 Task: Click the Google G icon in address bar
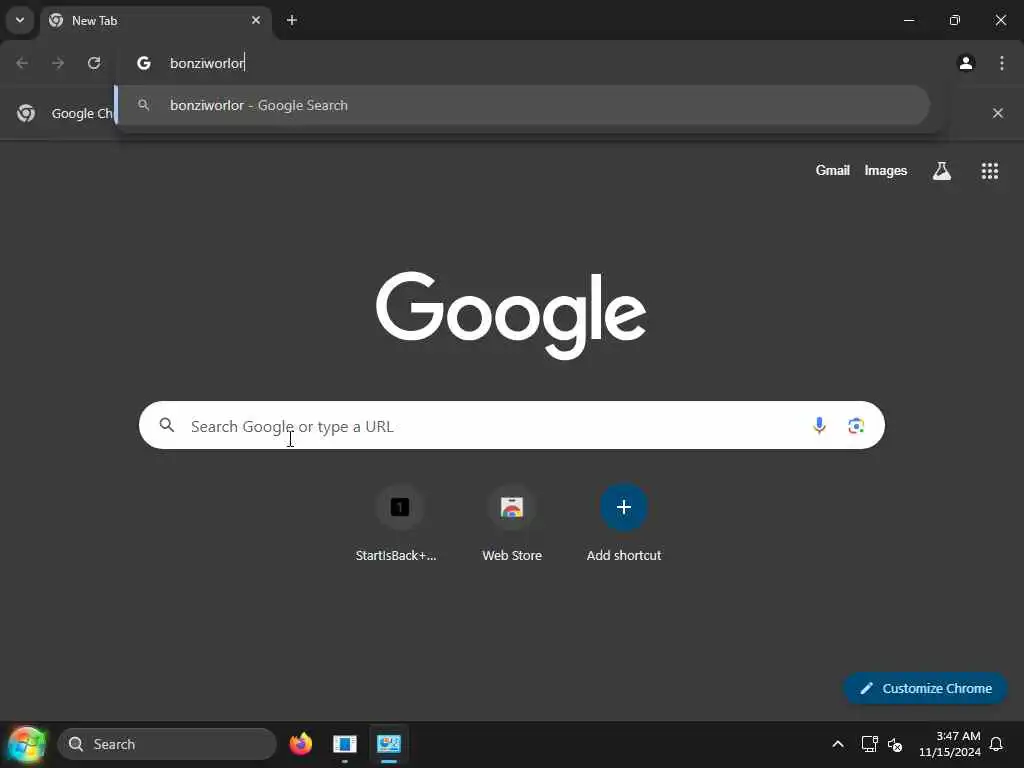(144, 63)
